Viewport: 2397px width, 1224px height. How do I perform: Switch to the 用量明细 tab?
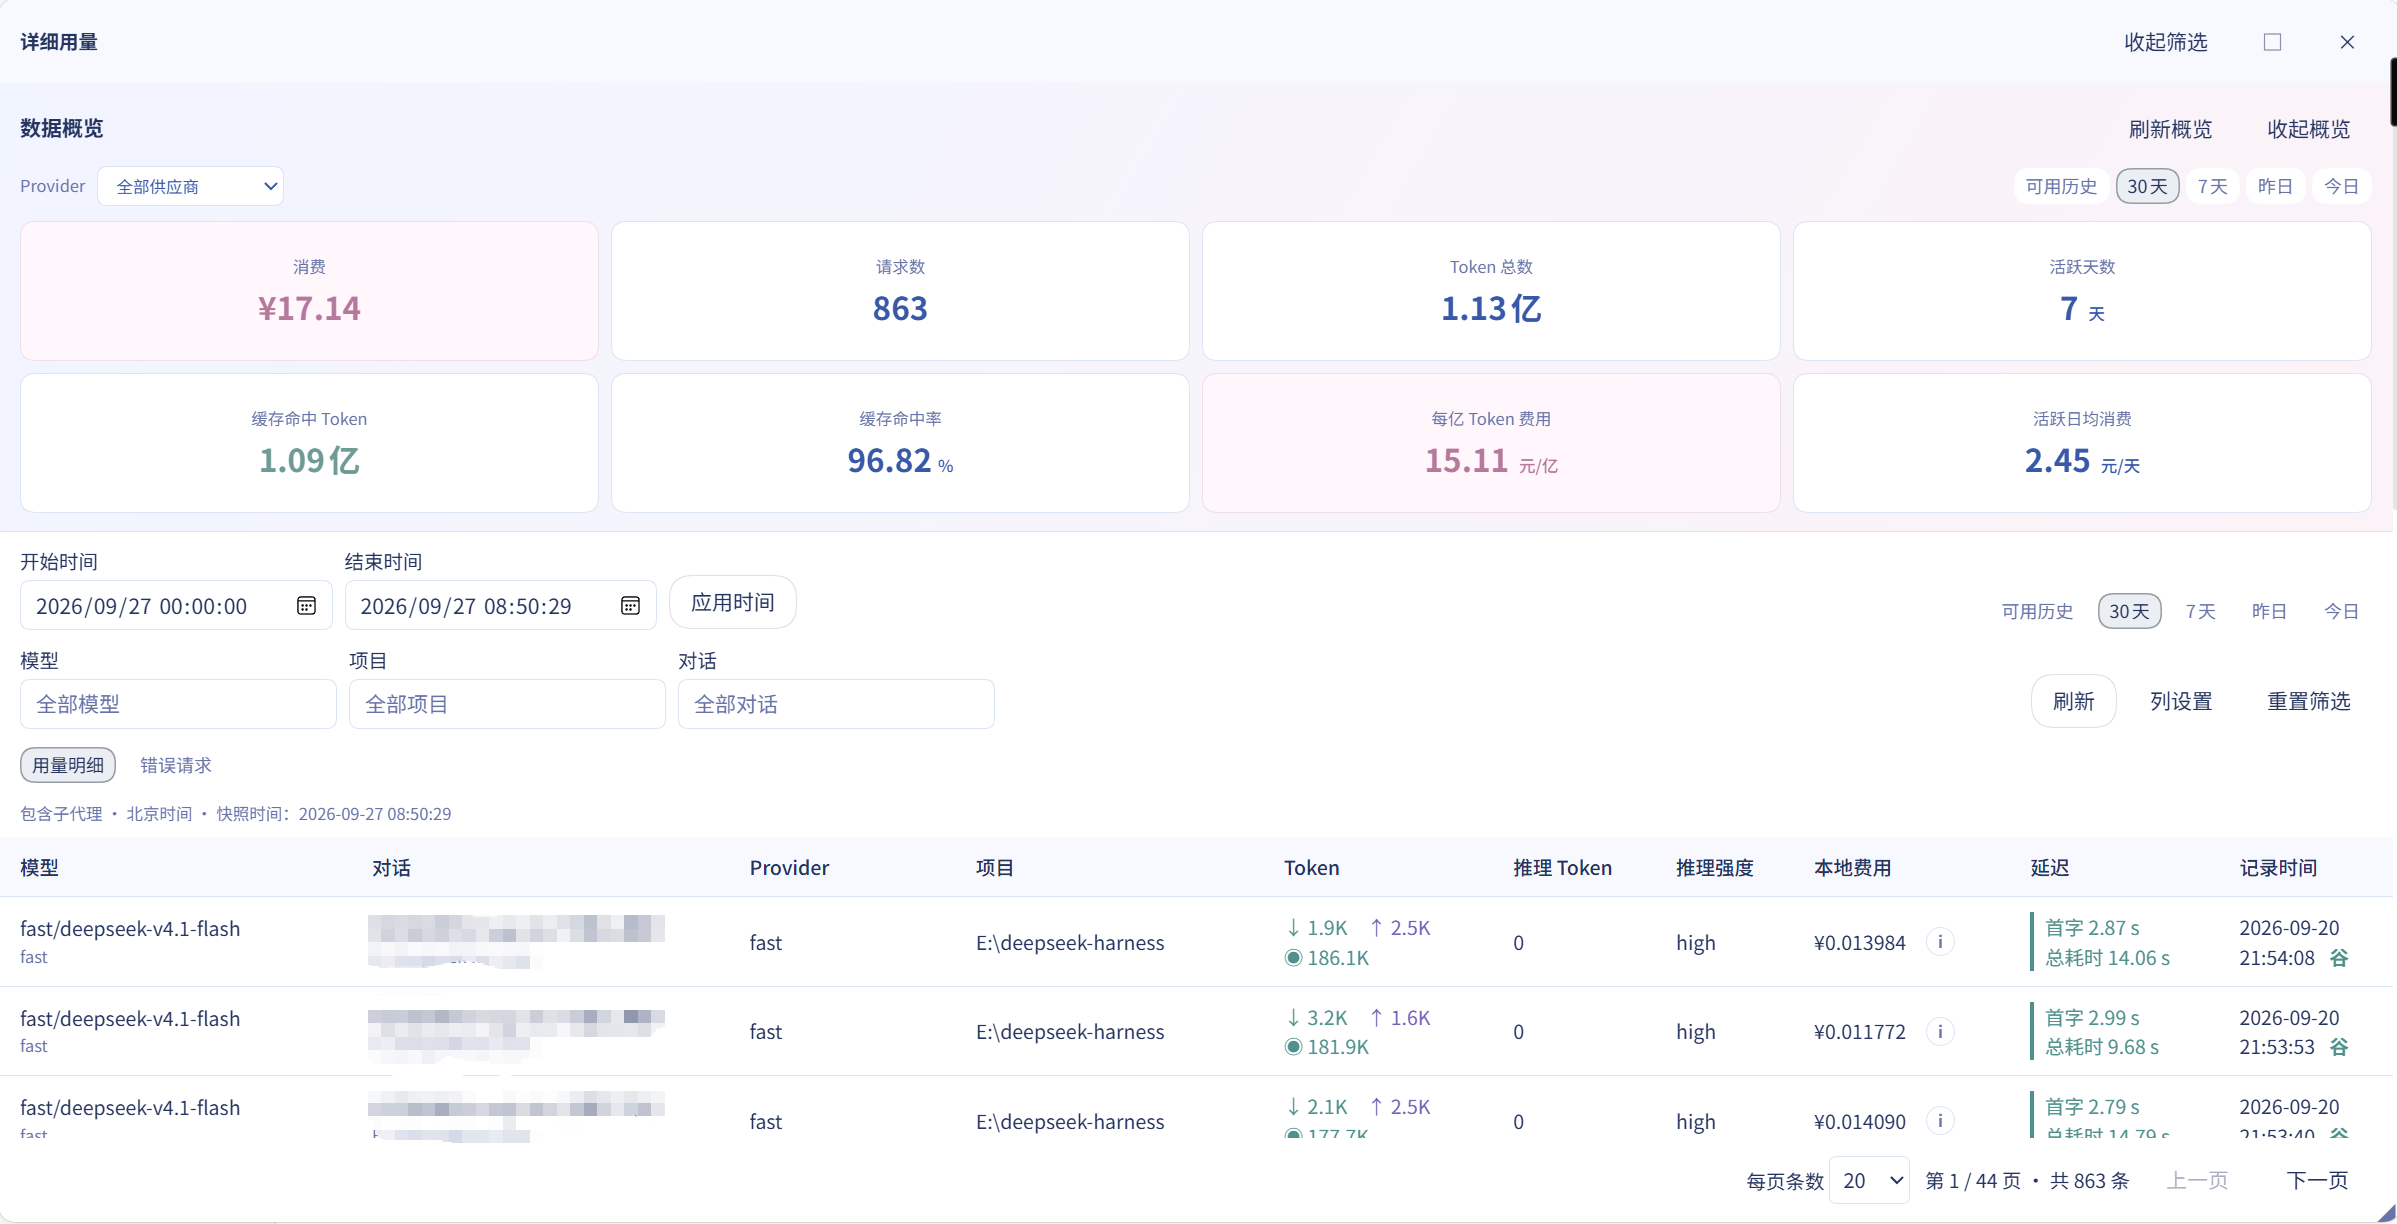[68, 765]
